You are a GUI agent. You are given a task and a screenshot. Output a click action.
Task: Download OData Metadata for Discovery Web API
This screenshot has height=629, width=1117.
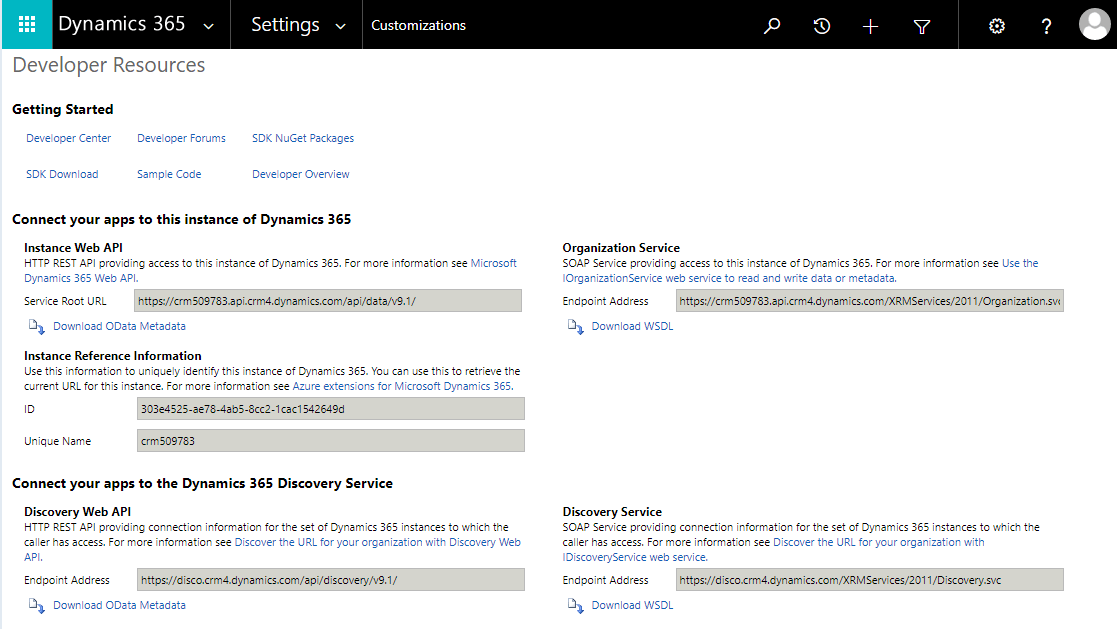click(119, 605)
